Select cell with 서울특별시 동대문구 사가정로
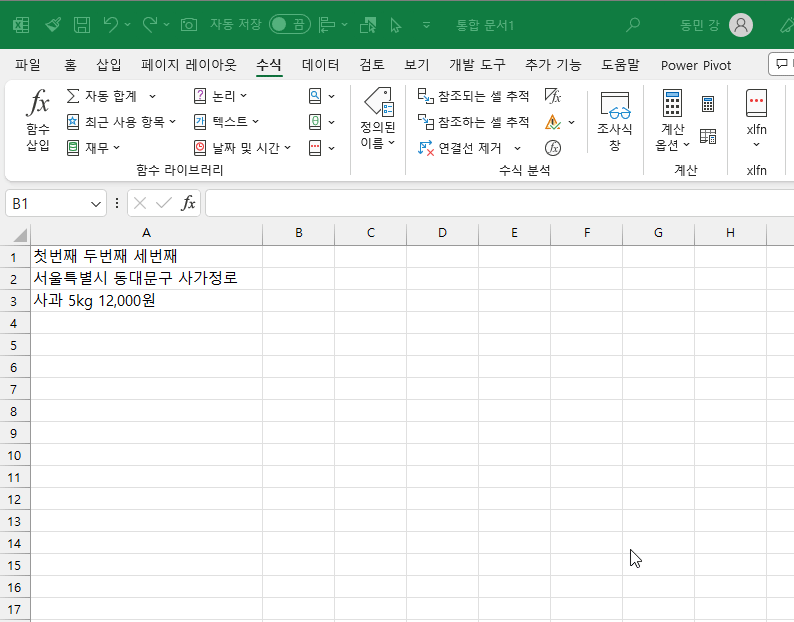 coord(146,278)
